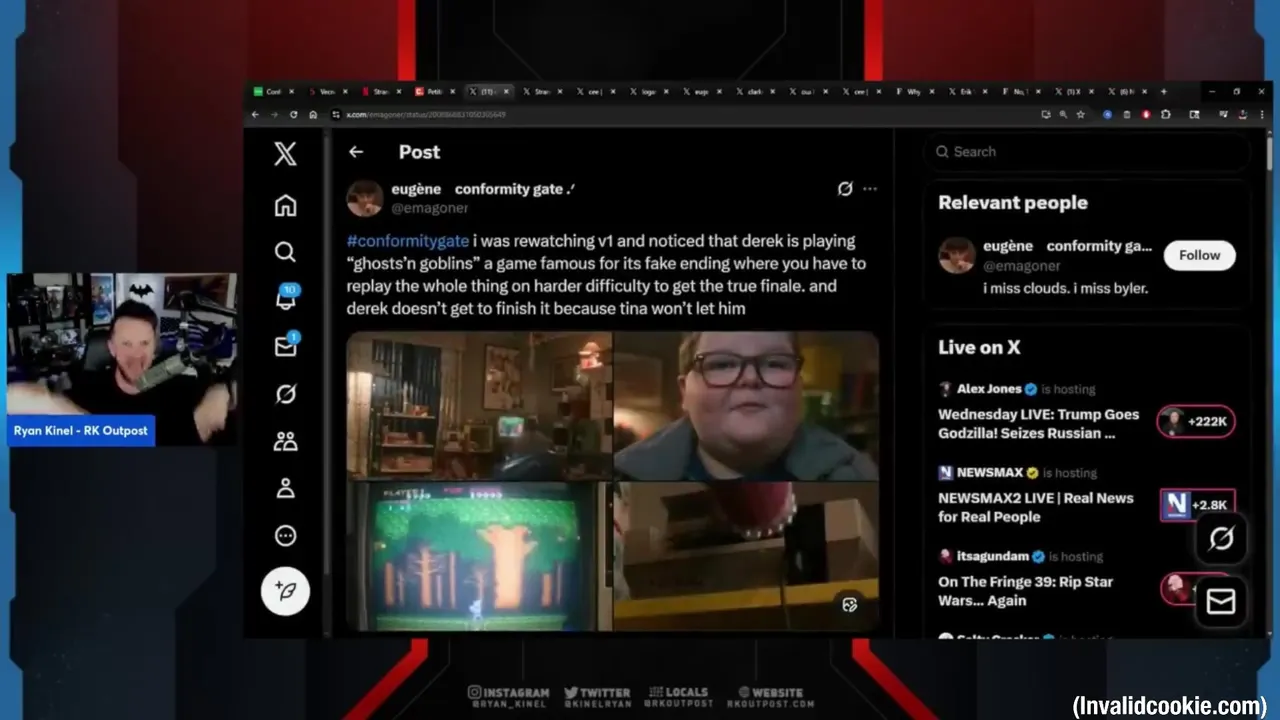The height and width of the screenshot is (720, 1280).
Task: Click the browser forward arrow
Action: [x=274, y=115]
